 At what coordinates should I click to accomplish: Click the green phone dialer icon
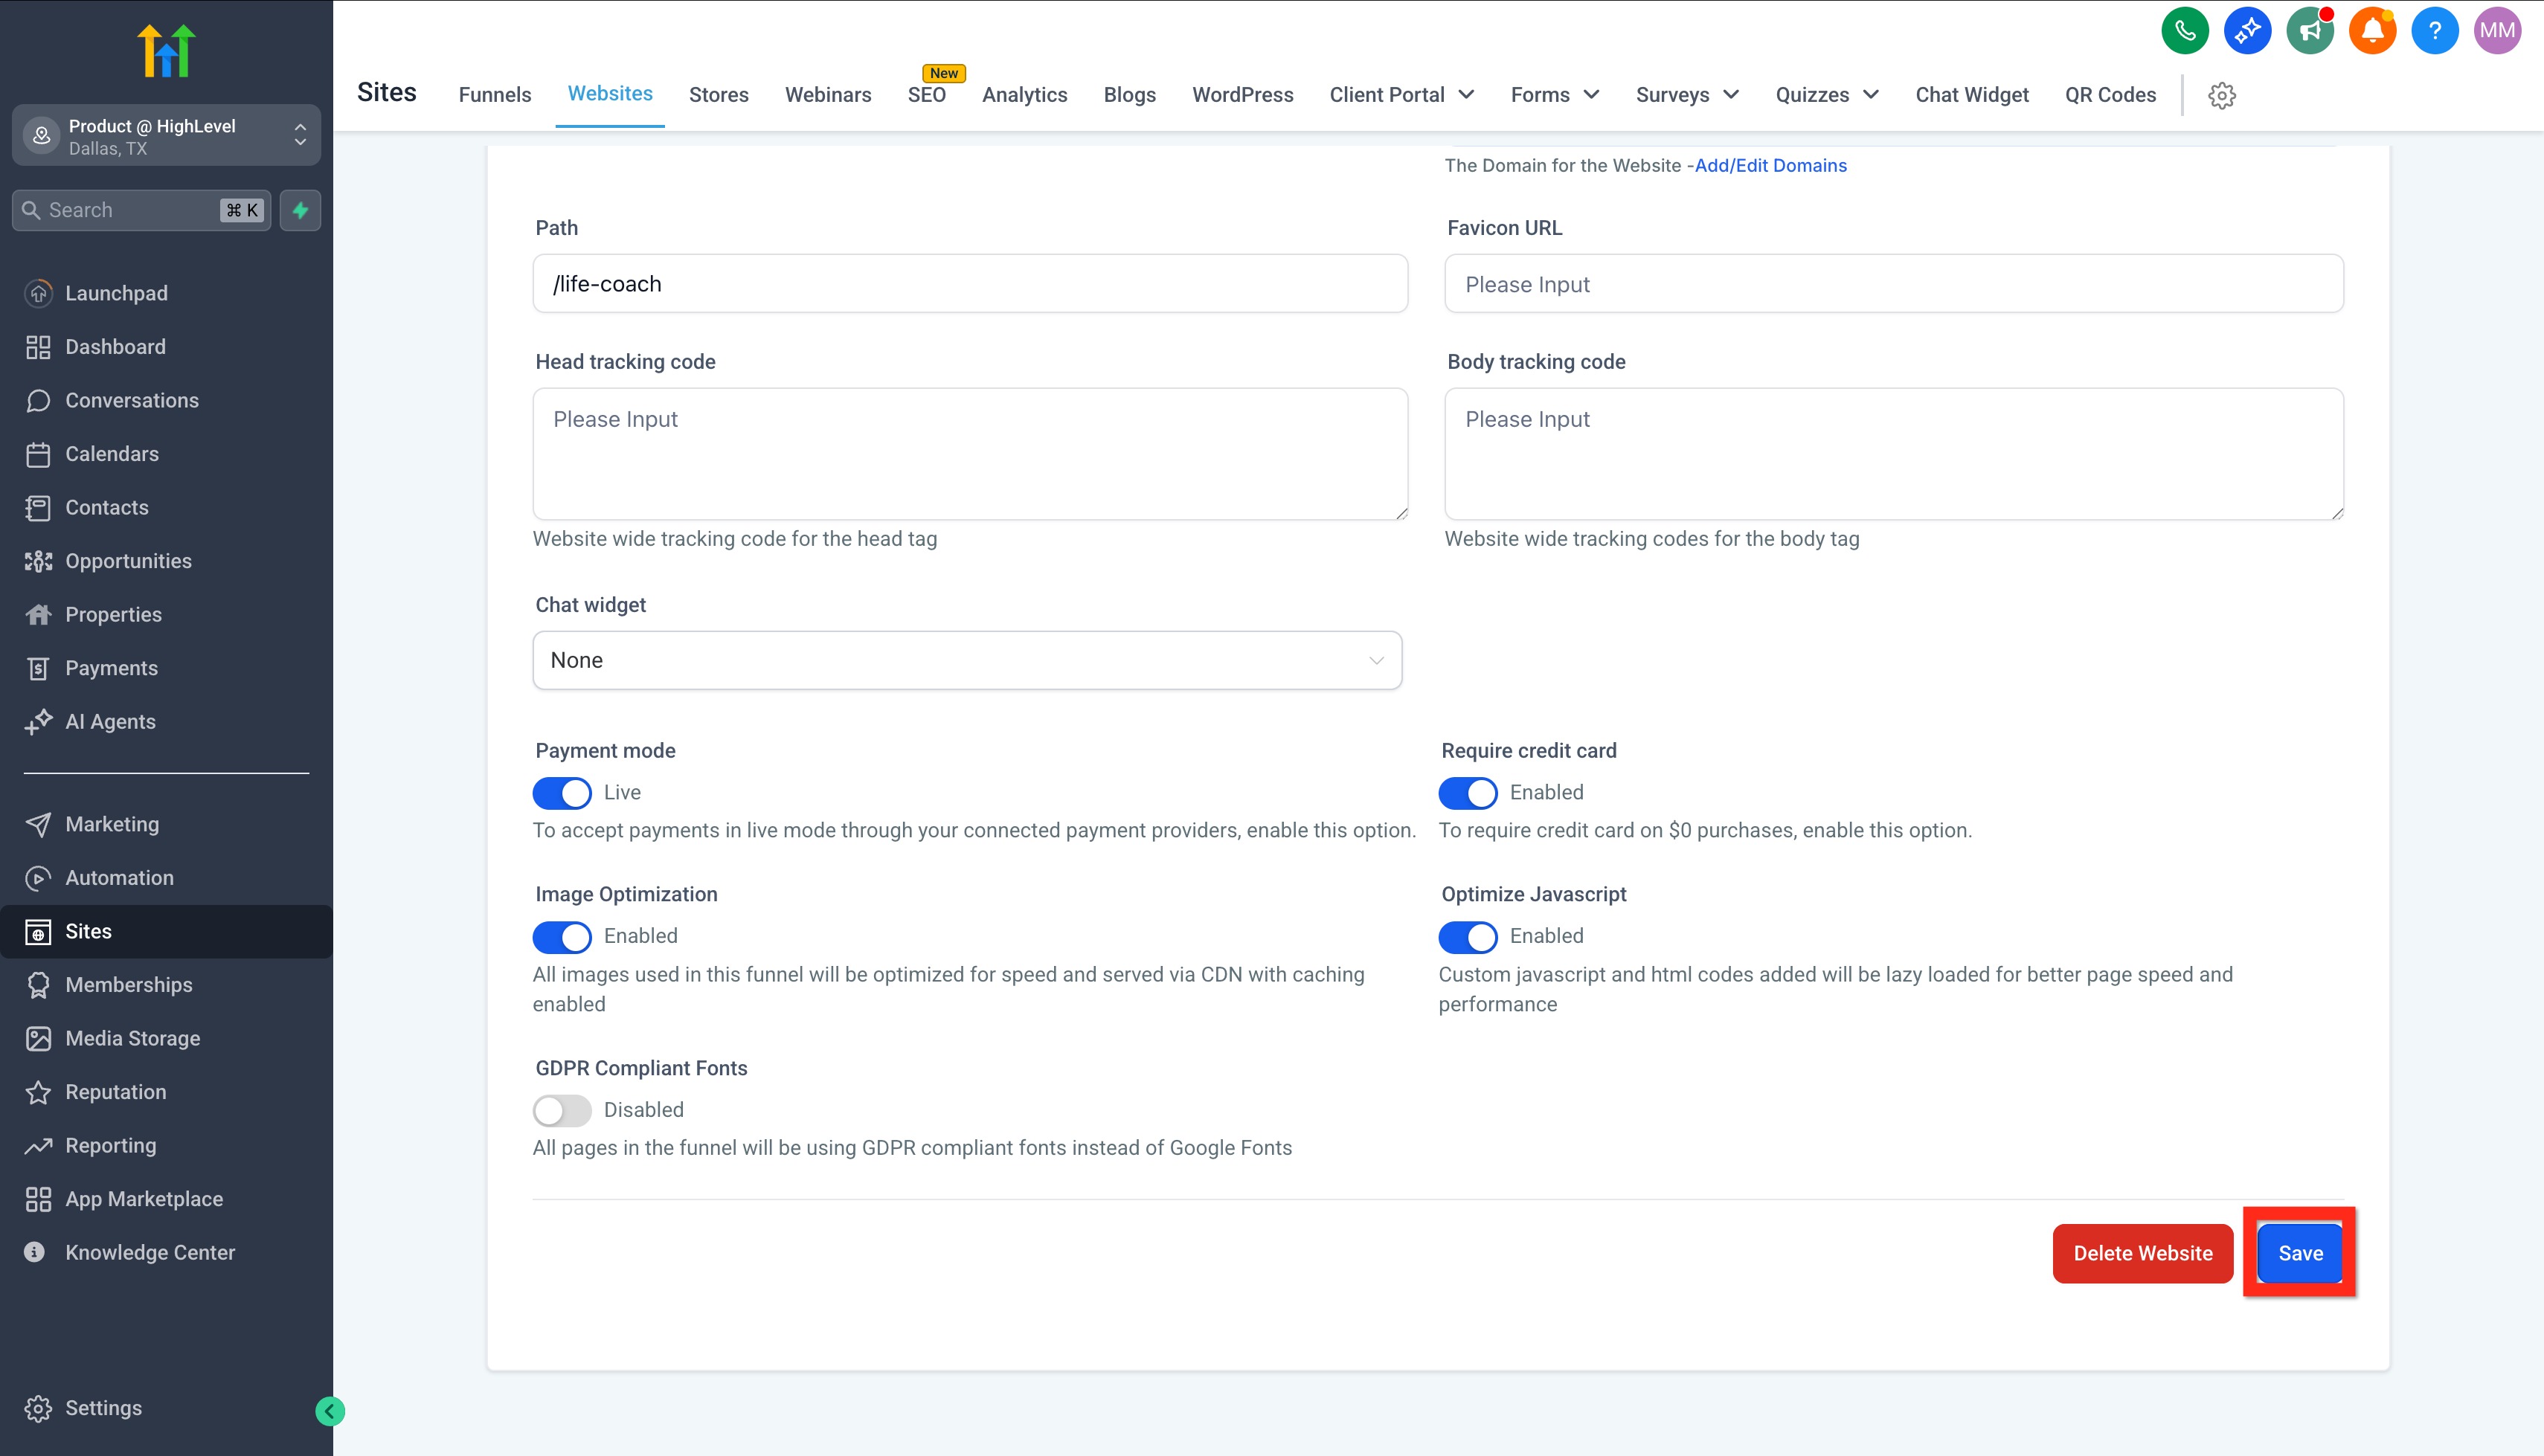pos(2184,31)
